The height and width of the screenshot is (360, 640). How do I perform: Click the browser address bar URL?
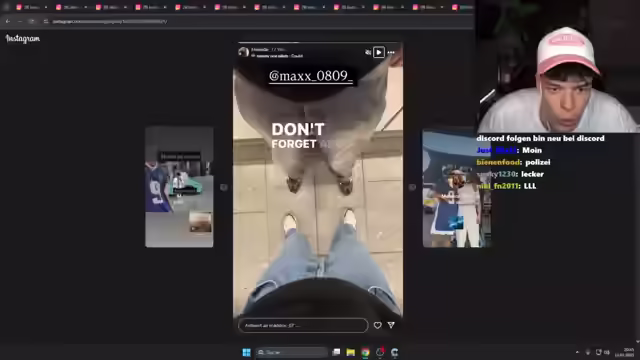[110, 21]
